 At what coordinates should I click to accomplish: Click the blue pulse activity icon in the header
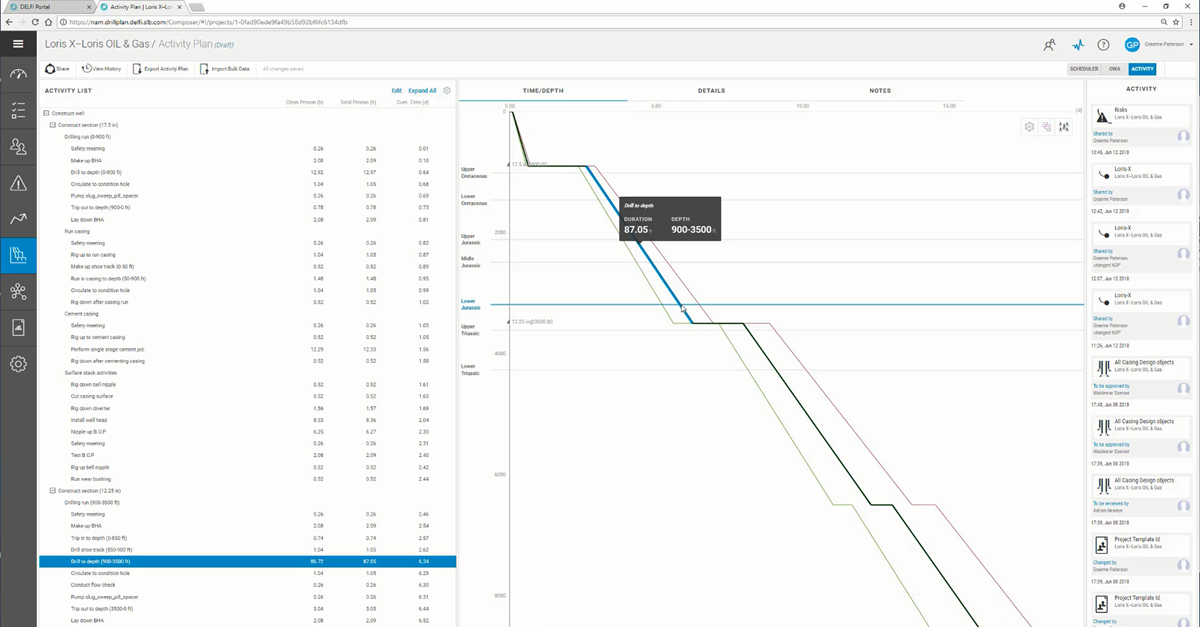pyautogui.click(x=1077, y=44)
